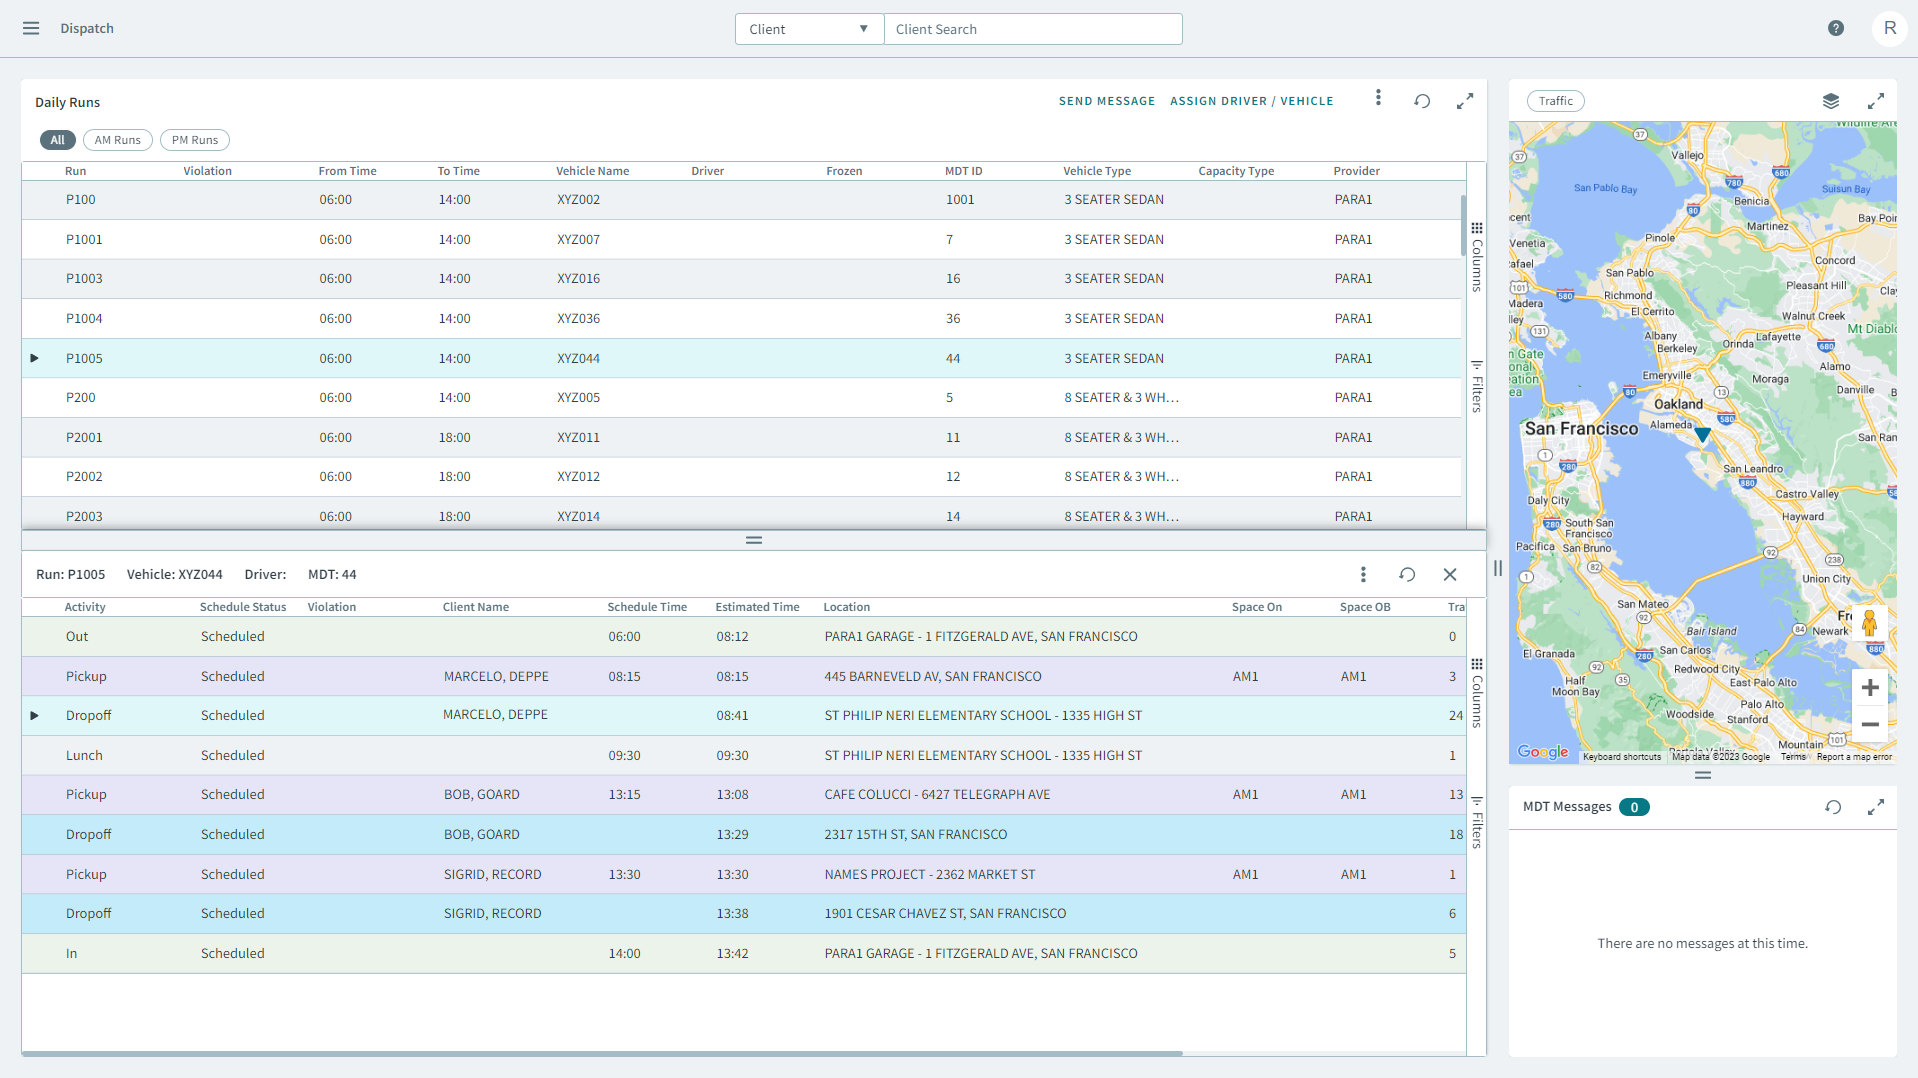Zoom in on the map
Image resolution: width=1918 pixels, height=1078 pixels.
[1869, 688]
